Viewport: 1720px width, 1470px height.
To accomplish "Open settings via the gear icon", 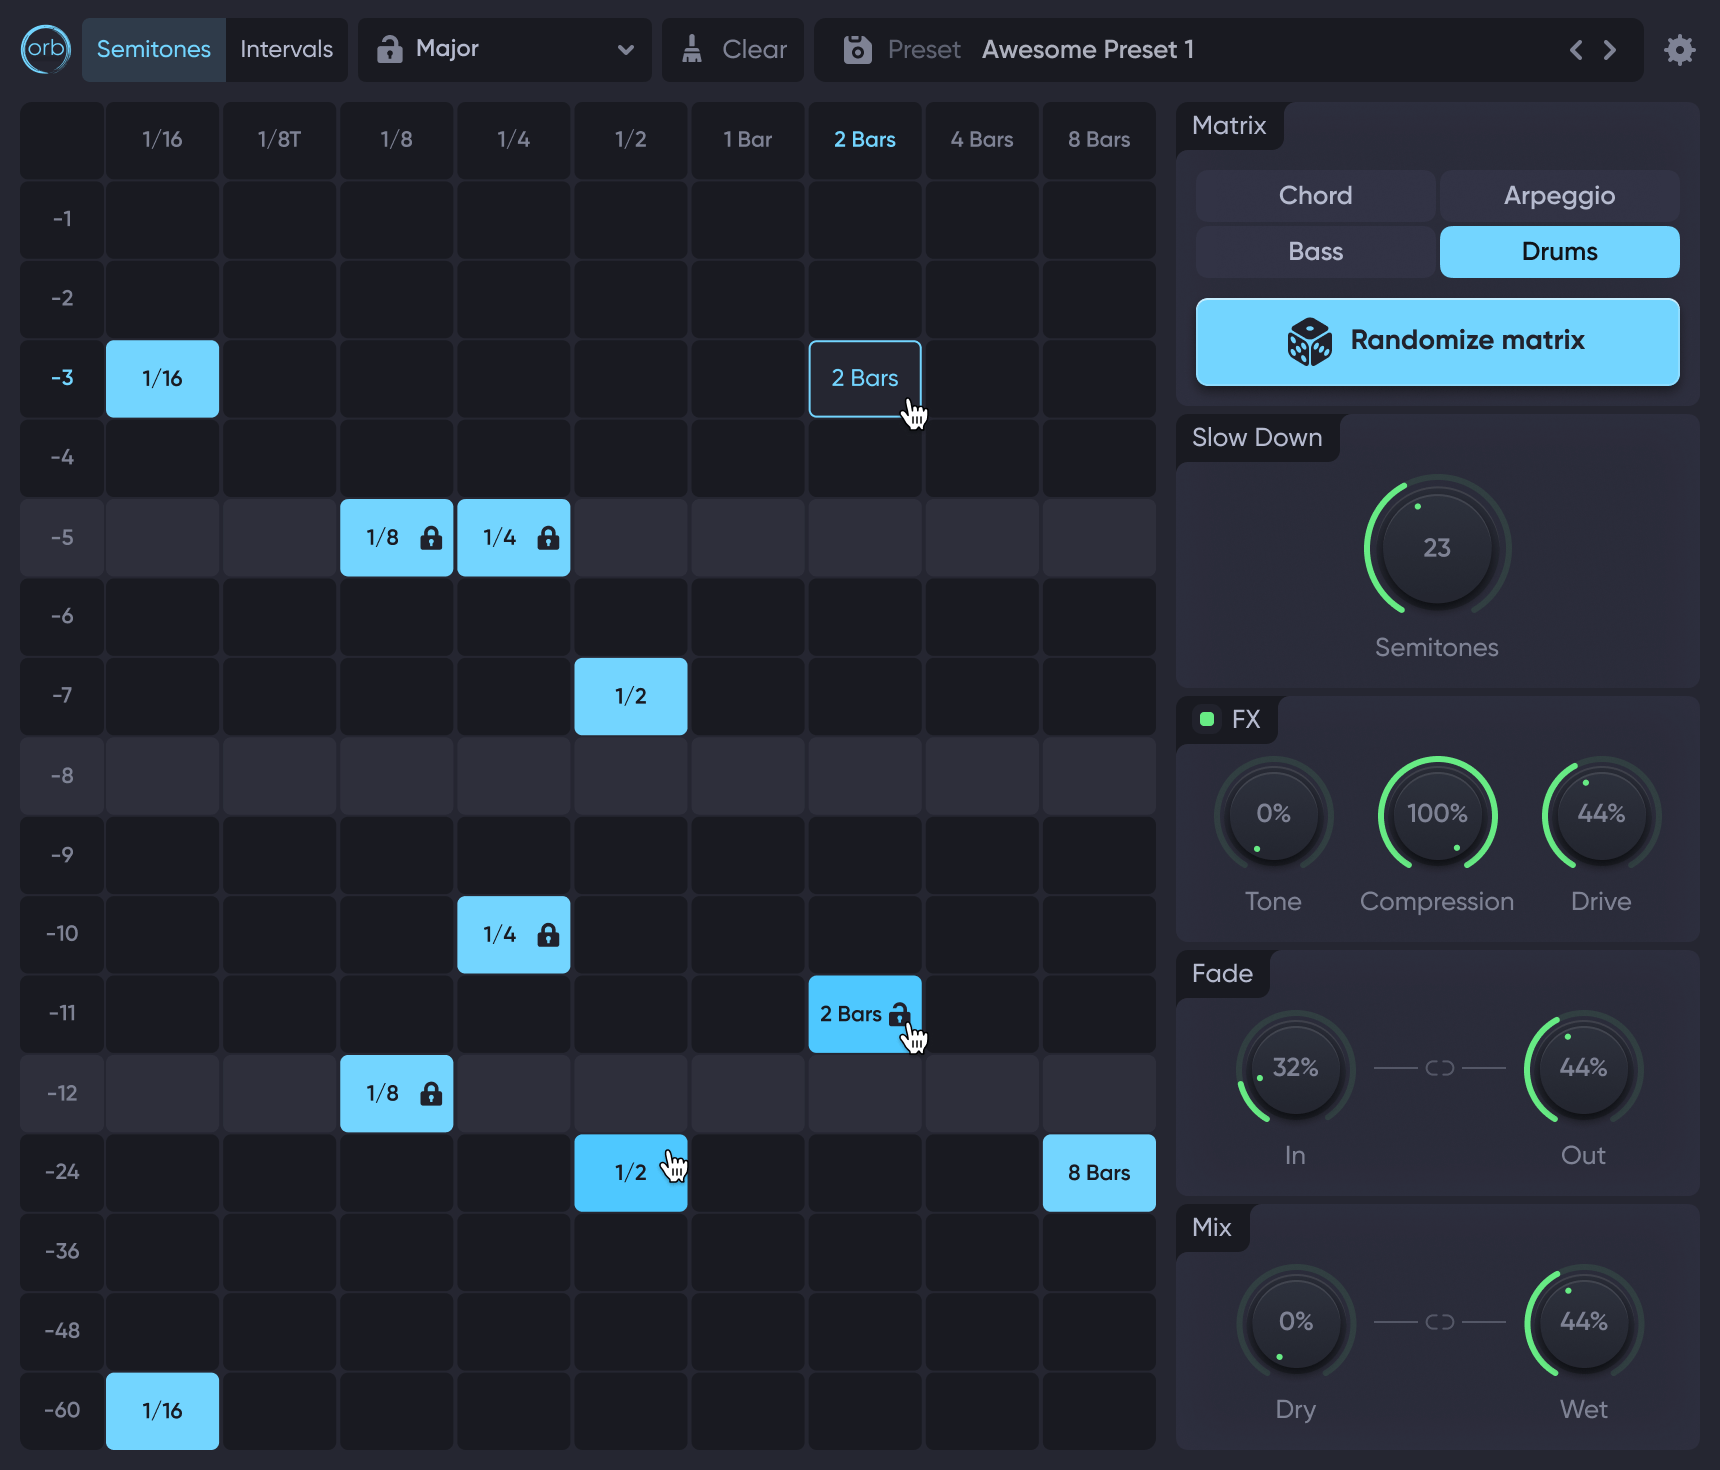I will 1680,49.
